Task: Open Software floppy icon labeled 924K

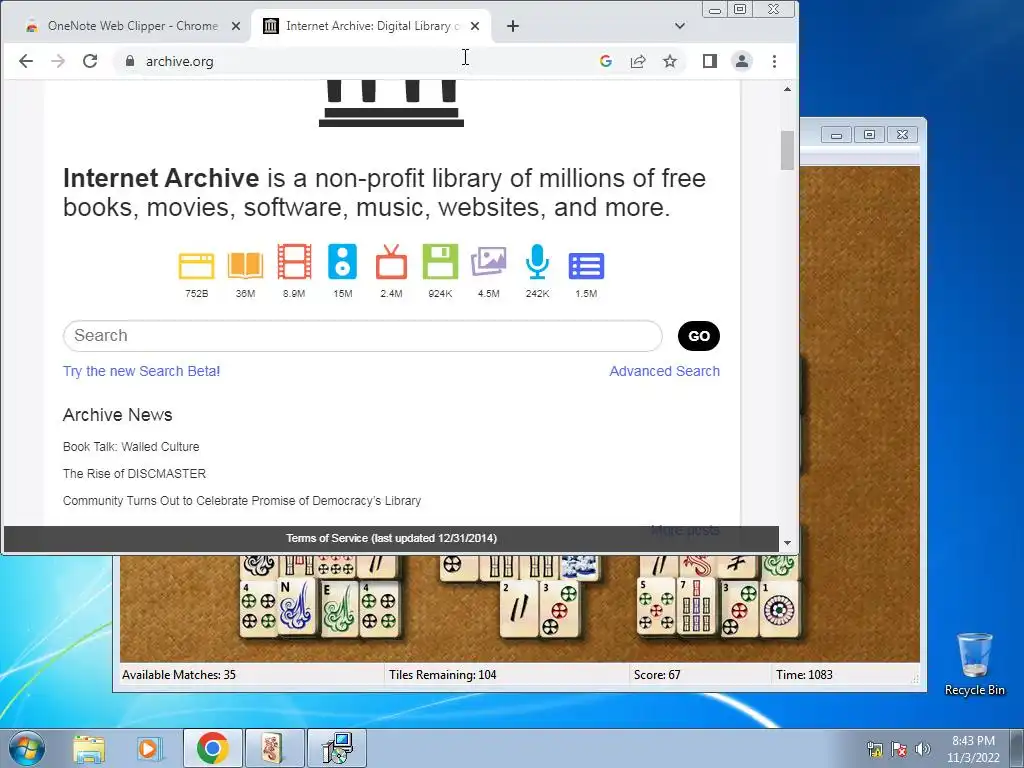Action: (440, 262)
